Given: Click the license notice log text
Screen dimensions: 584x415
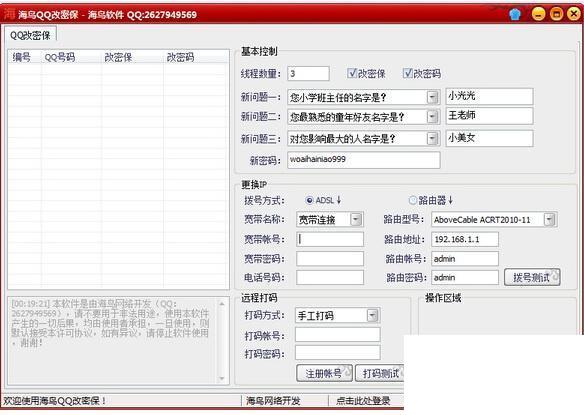Looking at the screenshot, I should click(110, 323).
